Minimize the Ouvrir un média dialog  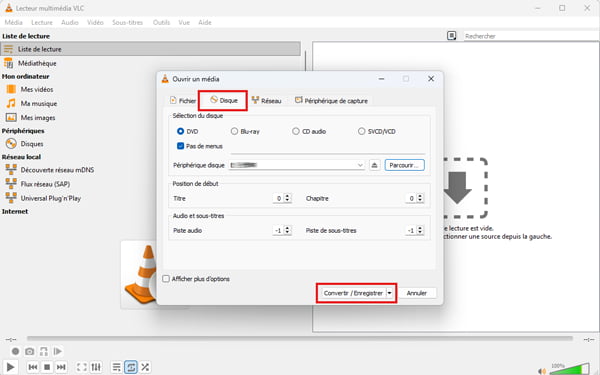(382, 78)
